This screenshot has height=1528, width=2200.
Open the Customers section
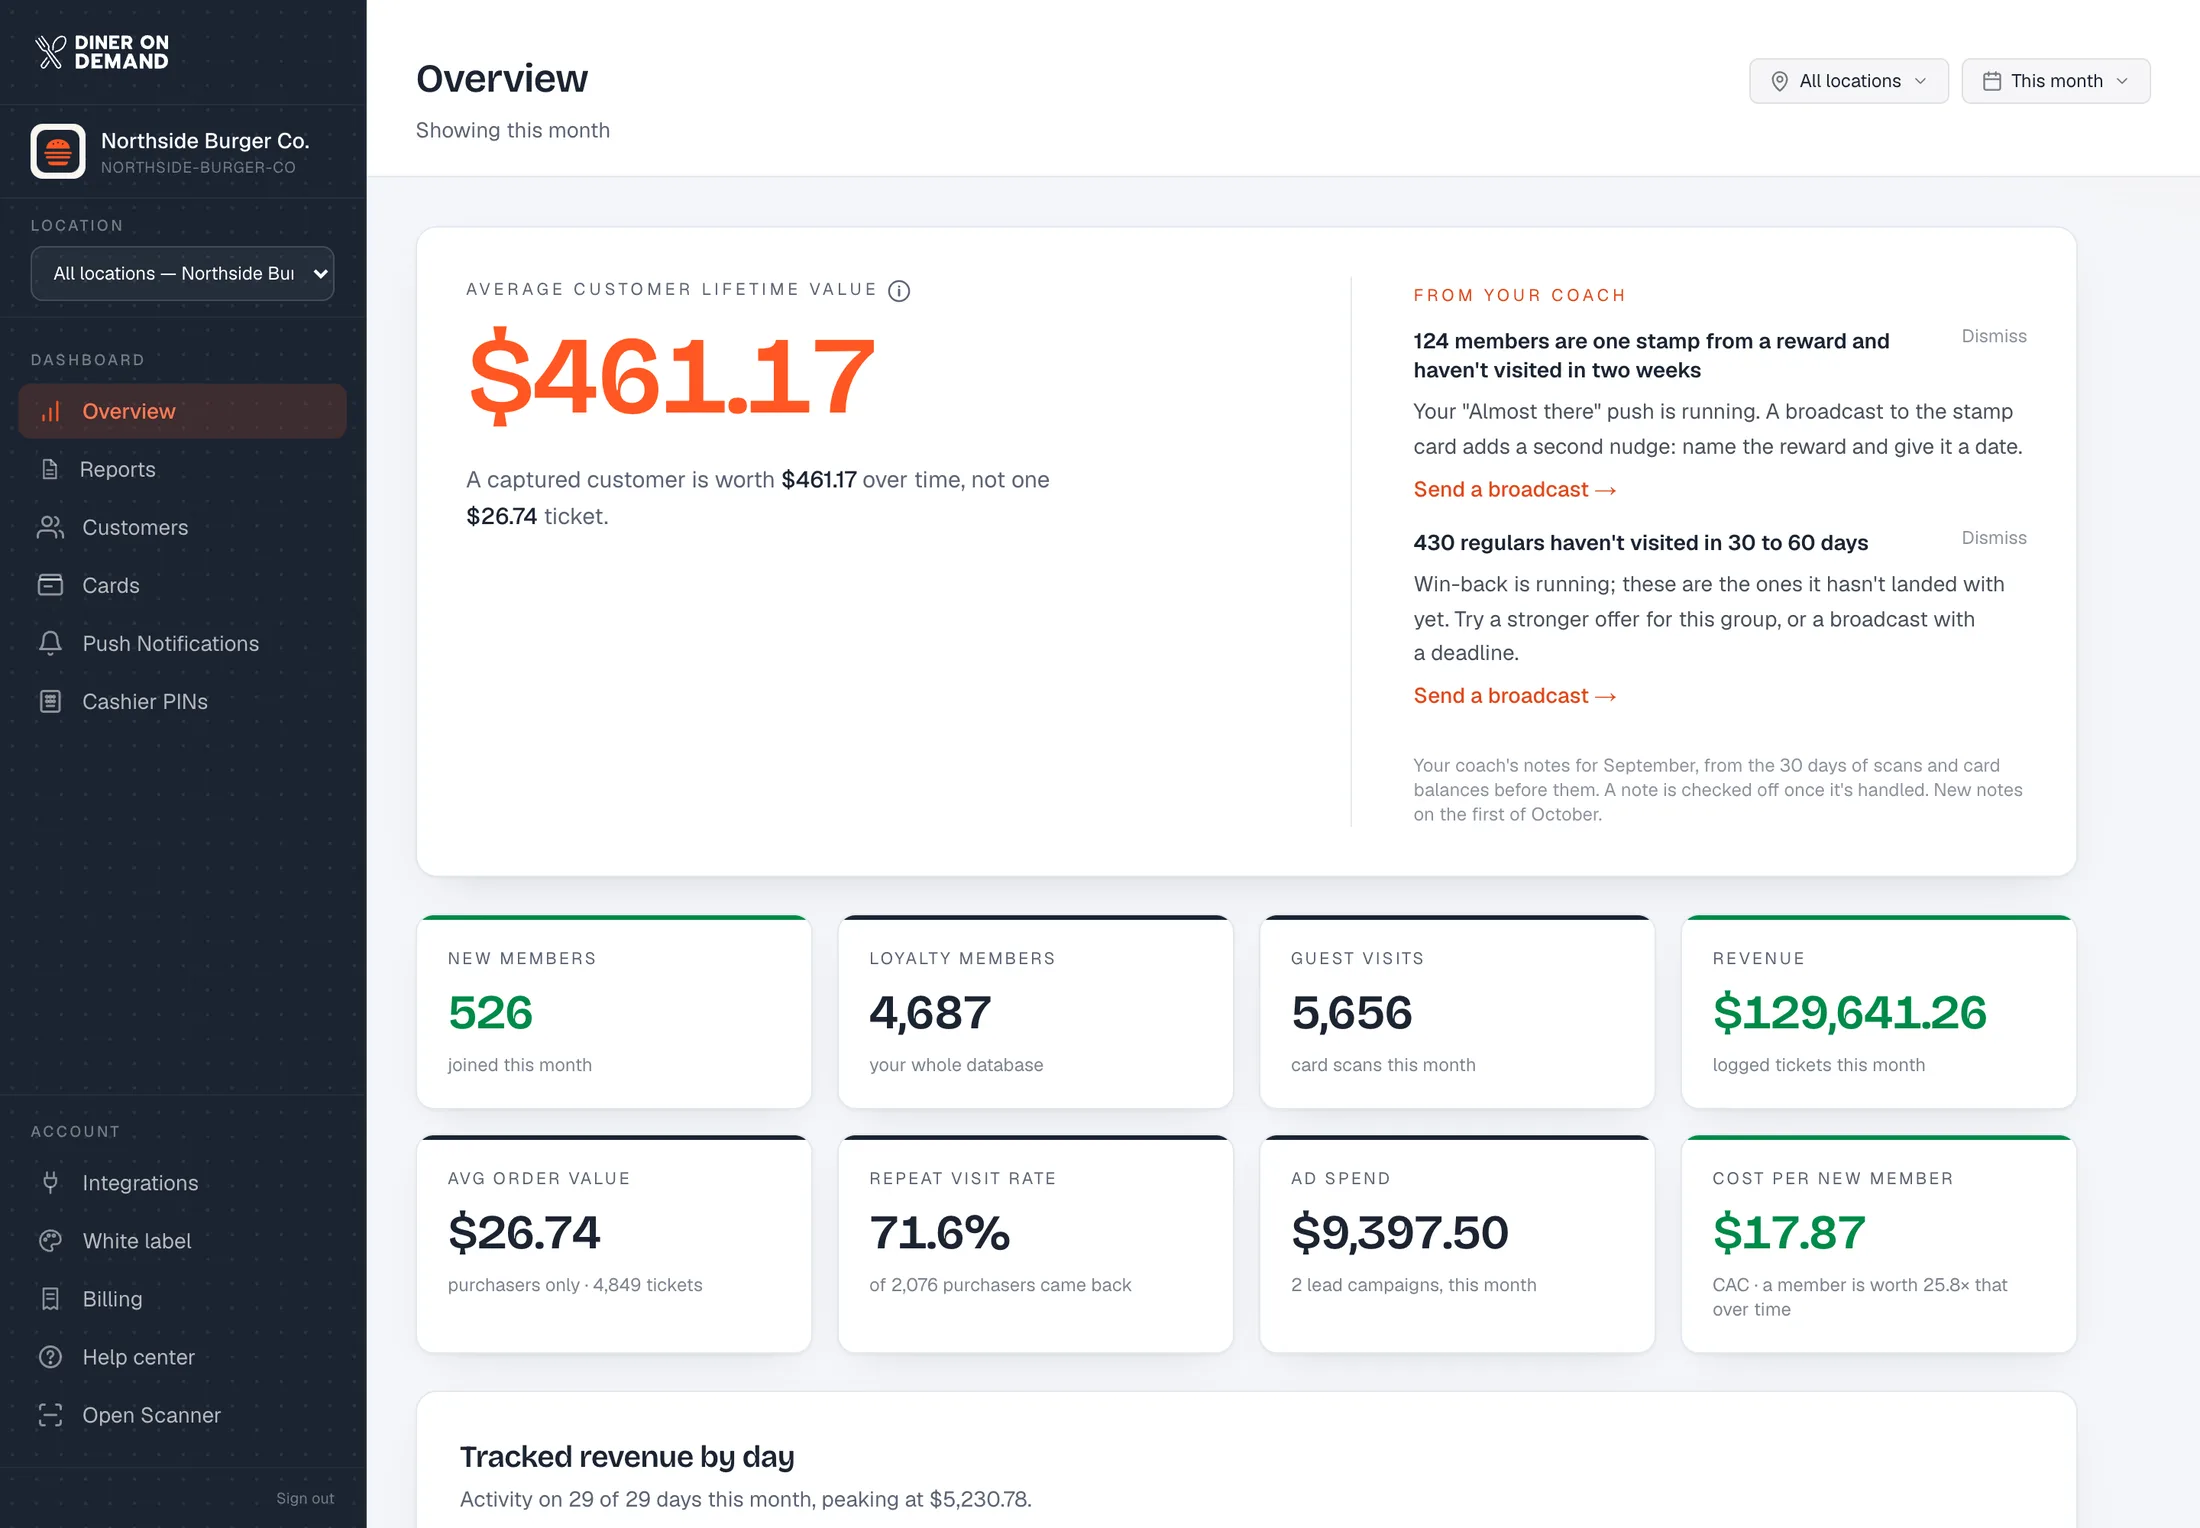tap(182, 527)
